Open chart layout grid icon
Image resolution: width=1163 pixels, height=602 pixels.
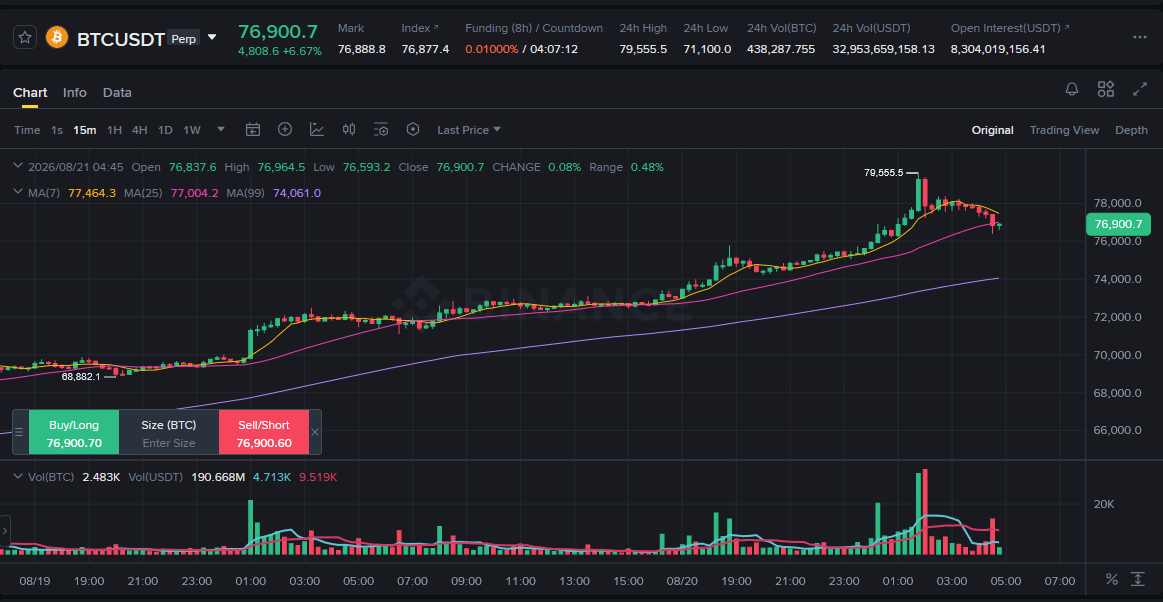click(1106, 90)
